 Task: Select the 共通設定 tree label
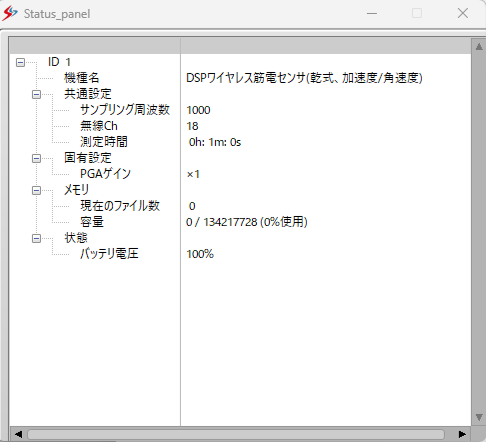click(x=88, y=94)
